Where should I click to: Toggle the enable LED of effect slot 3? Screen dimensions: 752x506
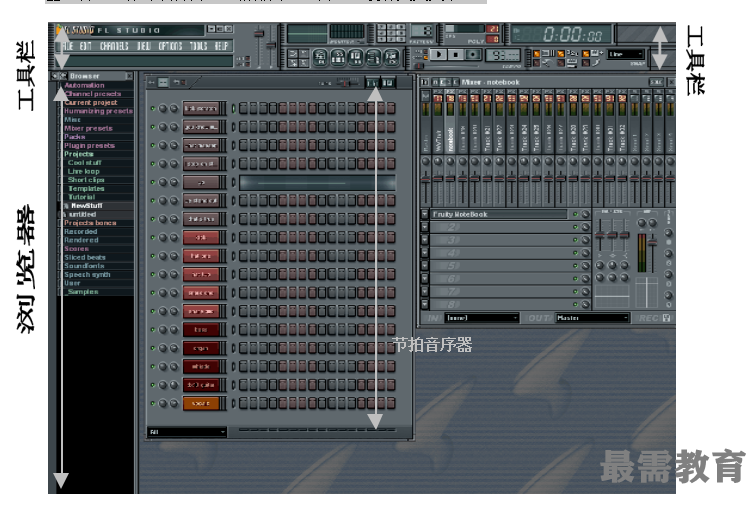575,240
